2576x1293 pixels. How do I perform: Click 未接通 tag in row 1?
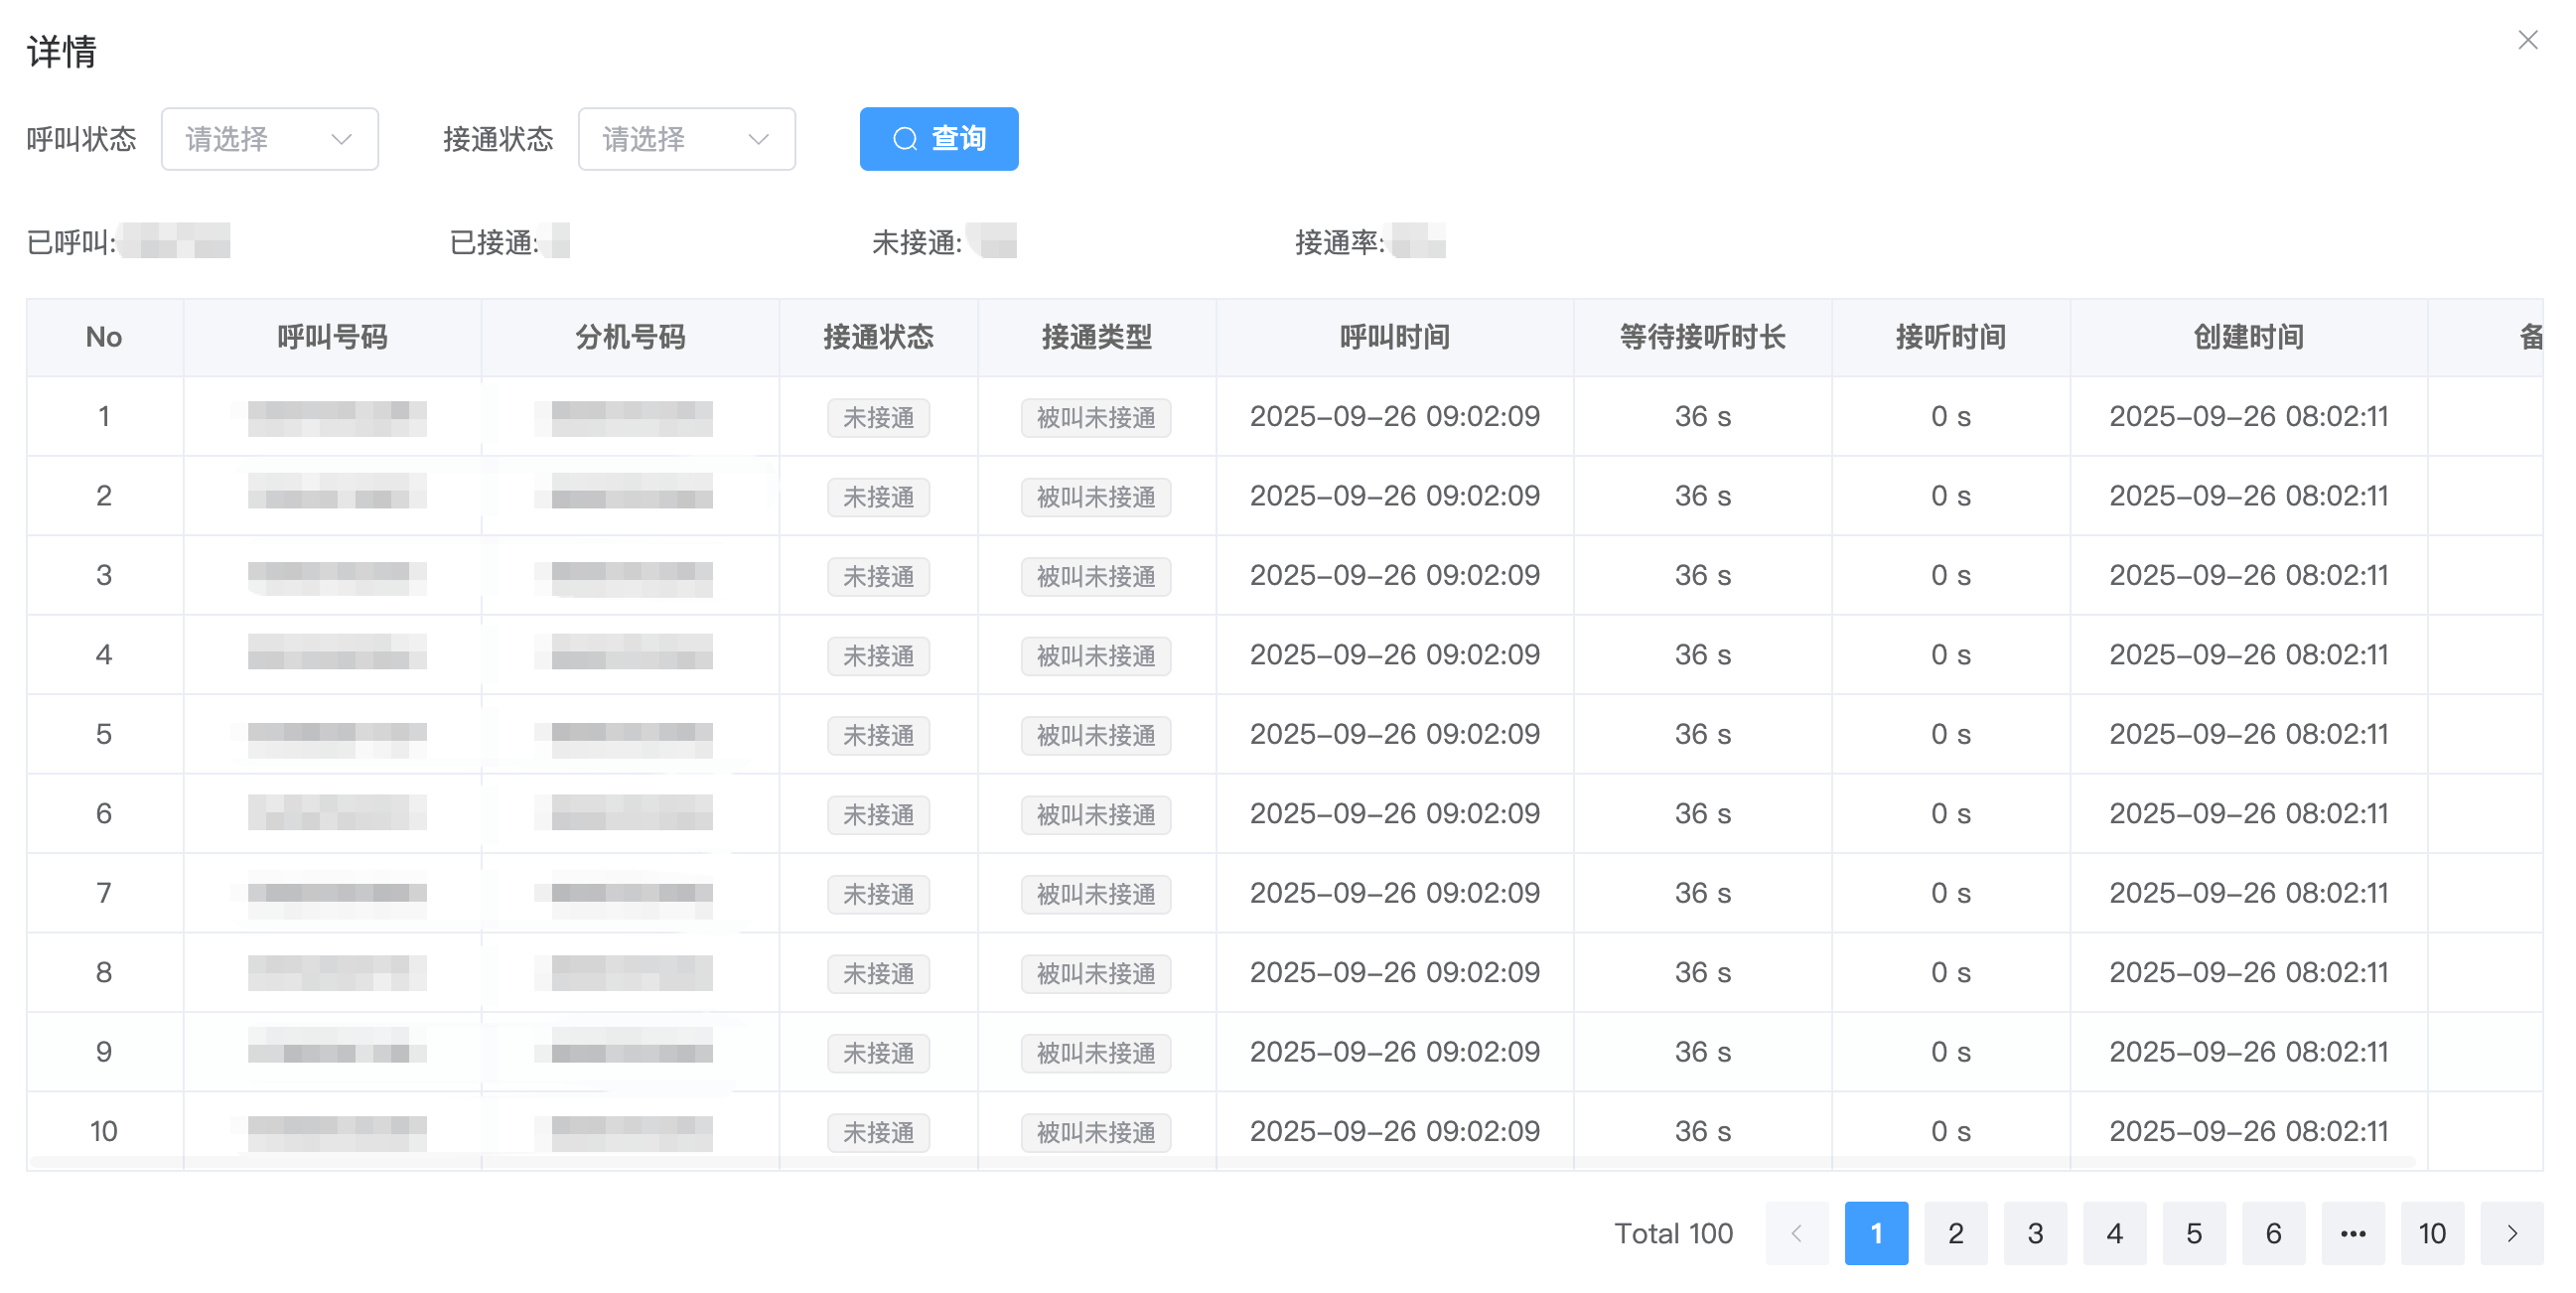pyautogui.click(x=878, y=417)
